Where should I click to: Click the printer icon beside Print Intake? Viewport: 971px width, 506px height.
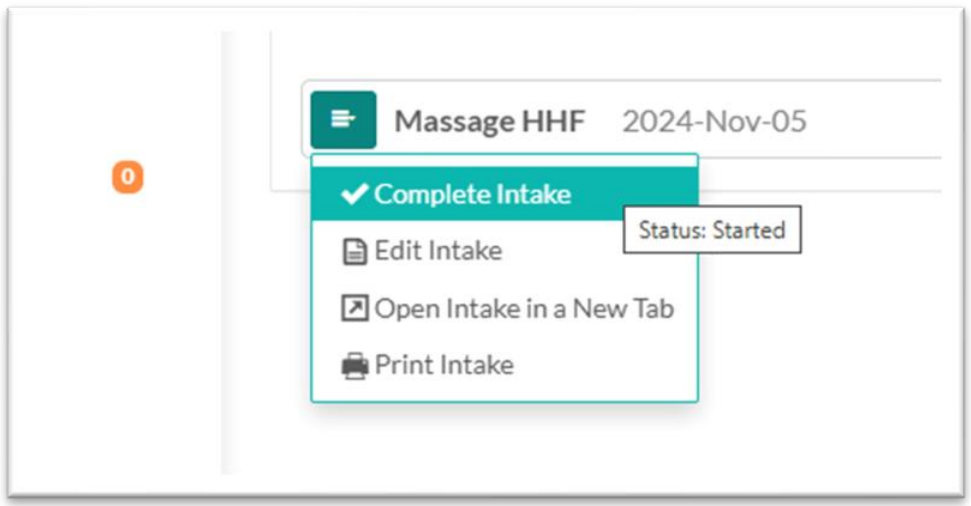(x=354, y=366)
